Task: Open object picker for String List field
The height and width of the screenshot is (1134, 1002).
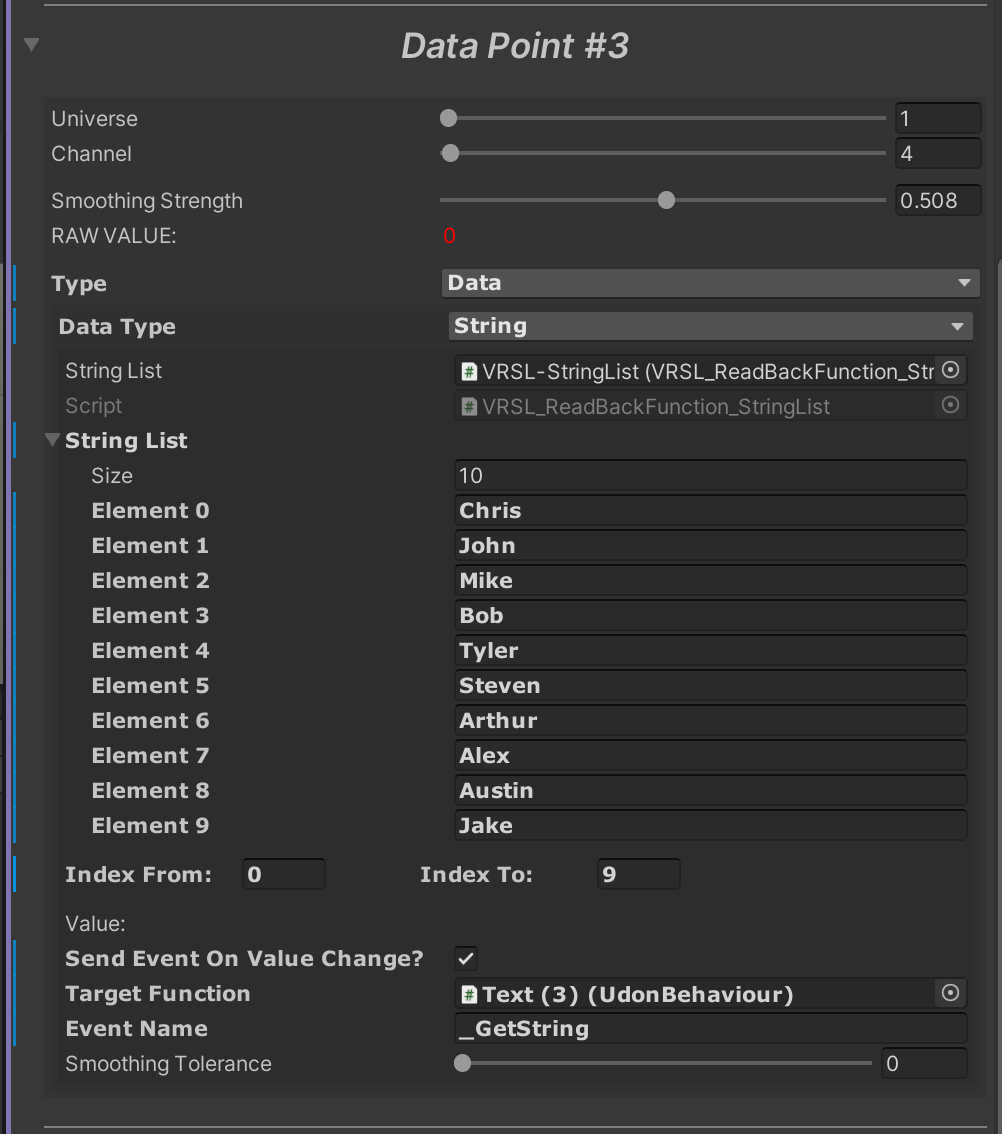Action: (x=951, y=371)
